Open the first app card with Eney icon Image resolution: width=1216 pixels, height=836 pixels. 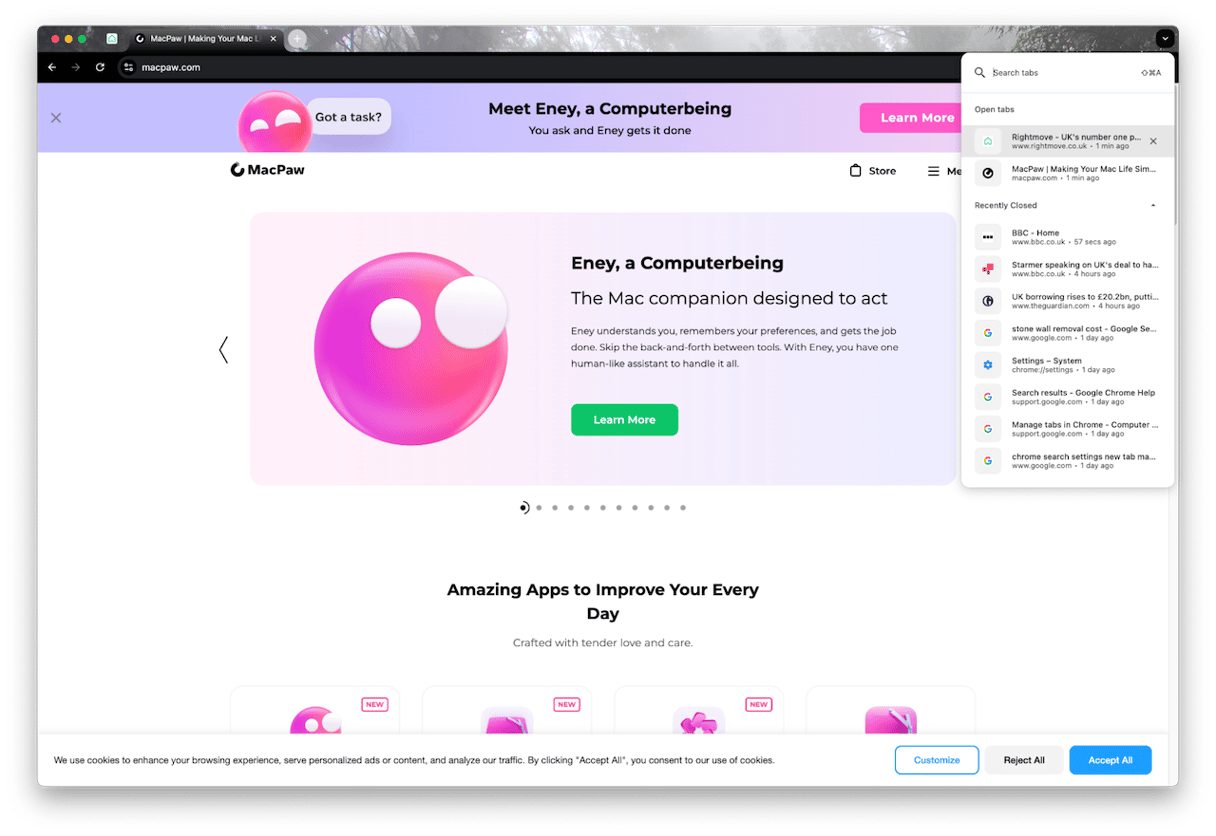coord(315,712)
